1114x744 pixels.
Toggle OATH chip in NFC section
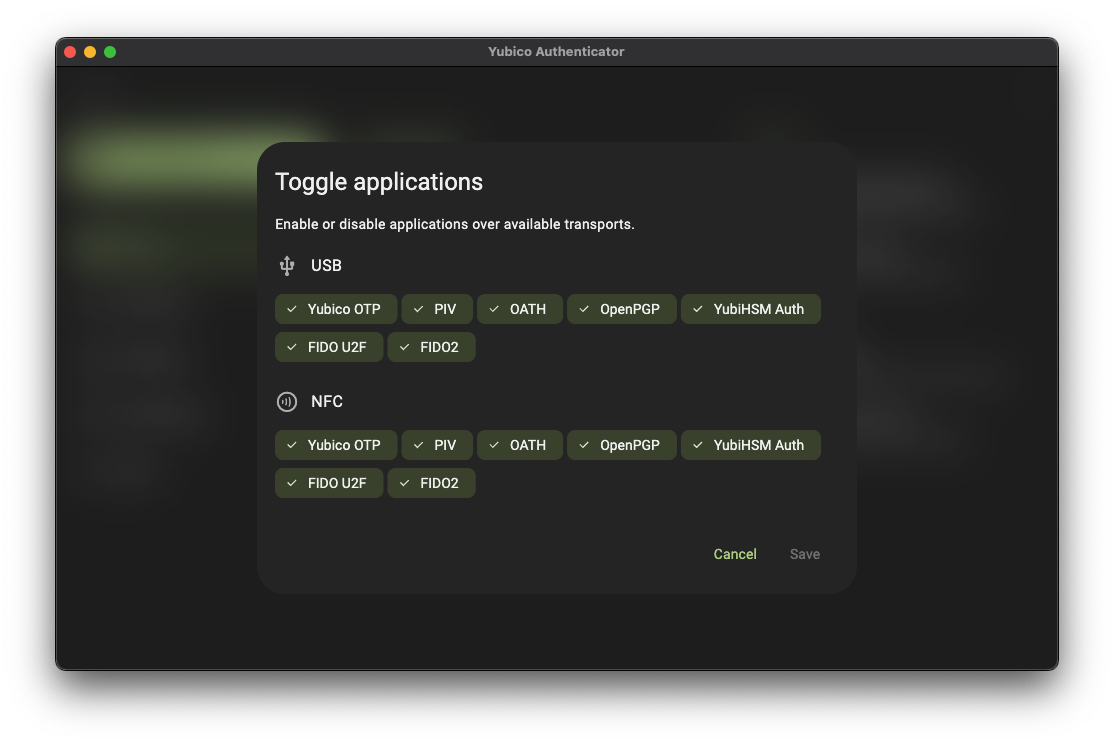point(520,445)
